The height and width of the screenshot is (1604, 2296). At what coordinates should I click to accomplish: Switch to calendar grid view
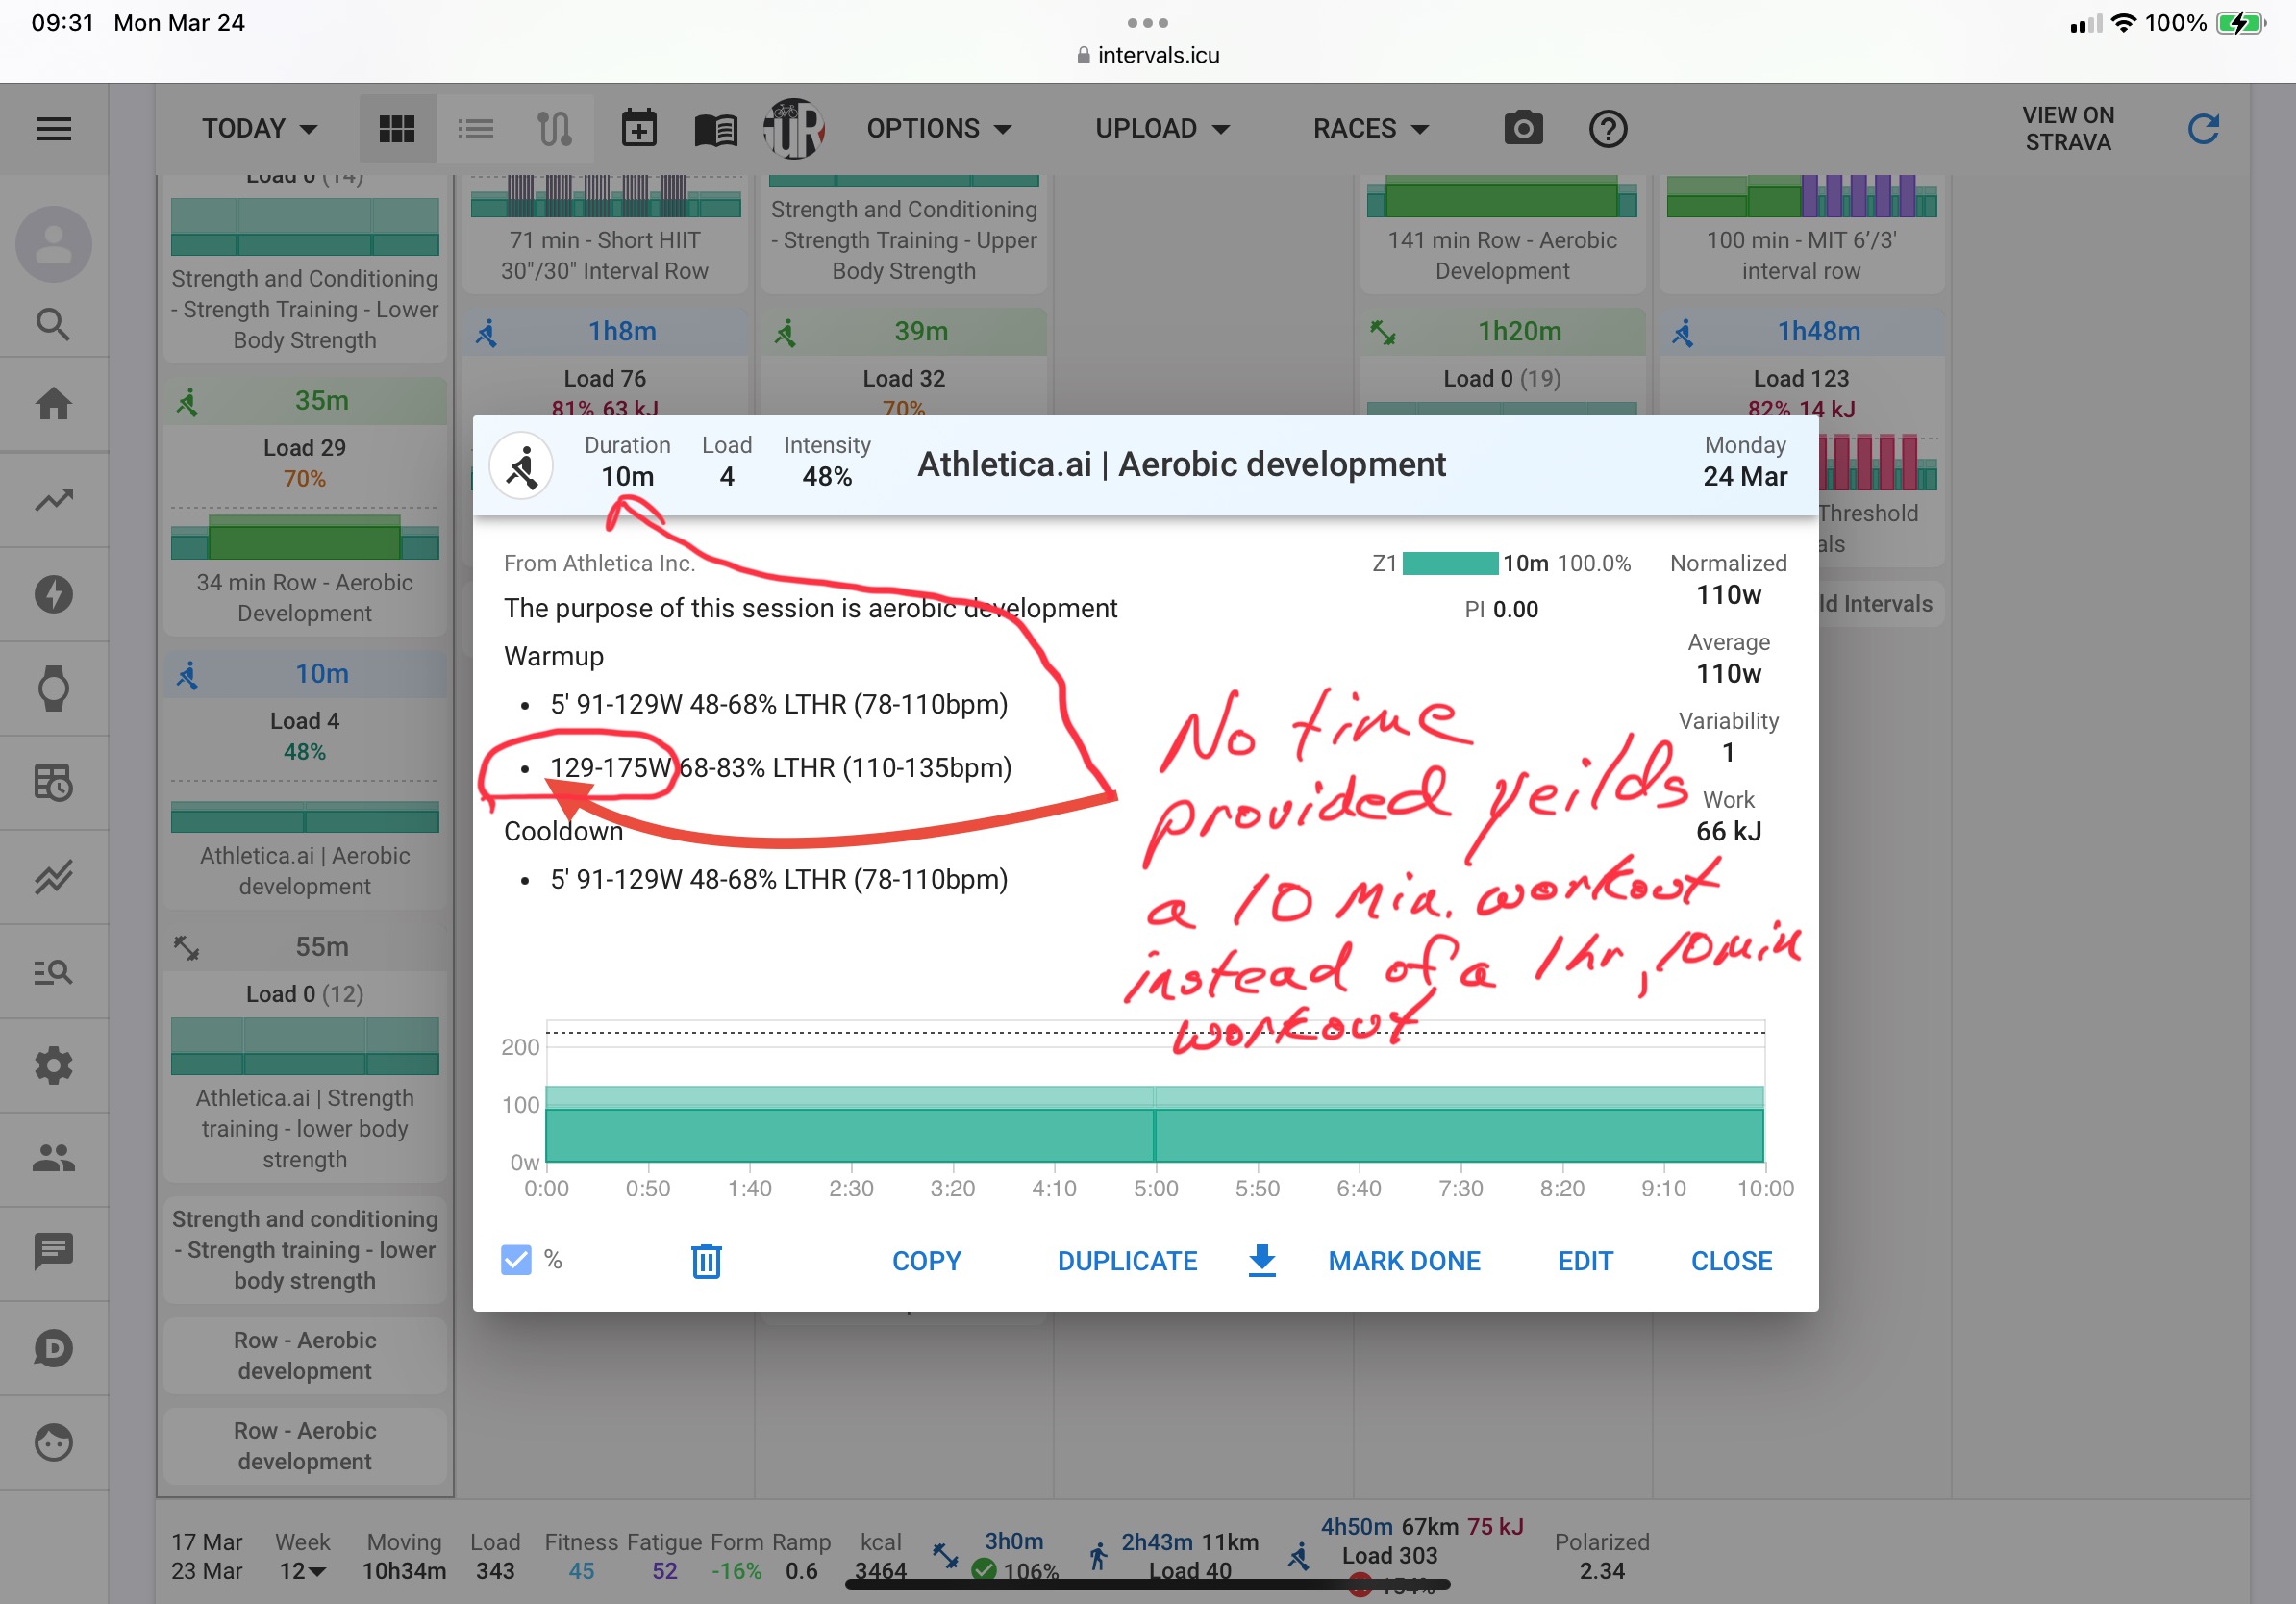tap(397, 129)
